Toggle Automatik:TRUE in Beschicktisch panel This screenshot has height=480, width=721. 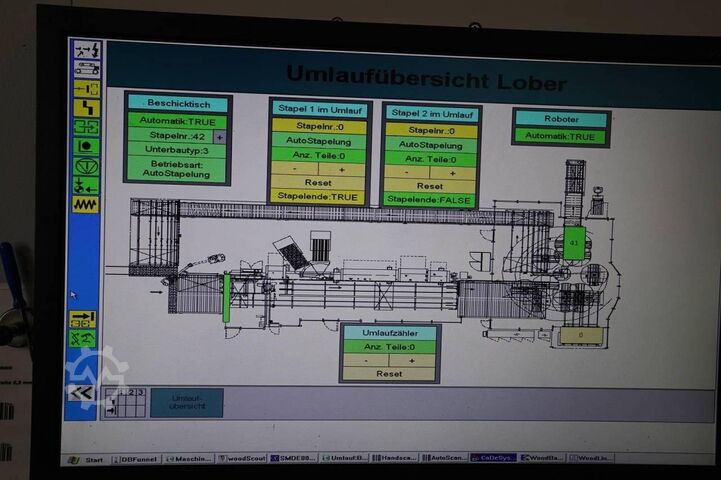177,121
